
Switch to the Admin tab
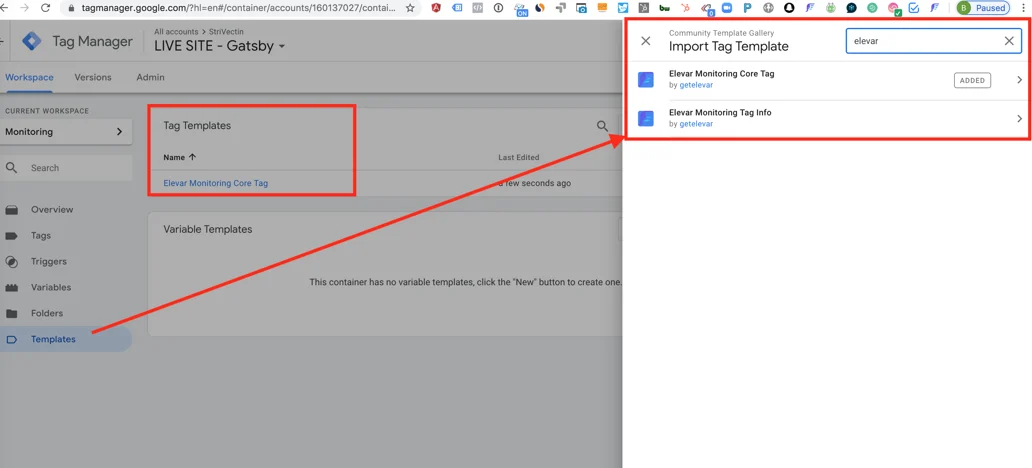point(150,78)
